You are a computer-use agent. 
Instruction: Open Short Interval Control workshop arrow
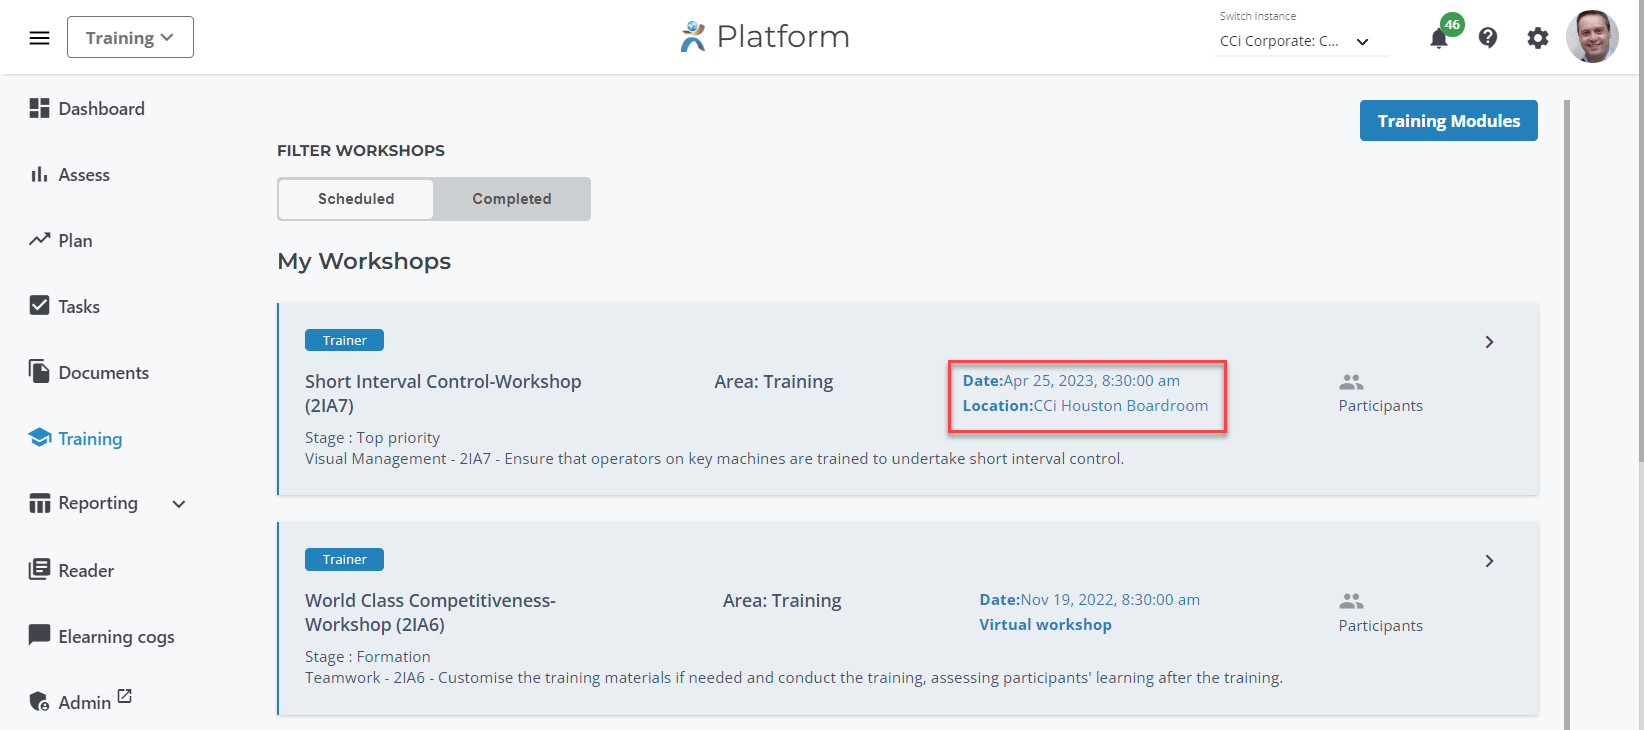[x=1489, y=342]
